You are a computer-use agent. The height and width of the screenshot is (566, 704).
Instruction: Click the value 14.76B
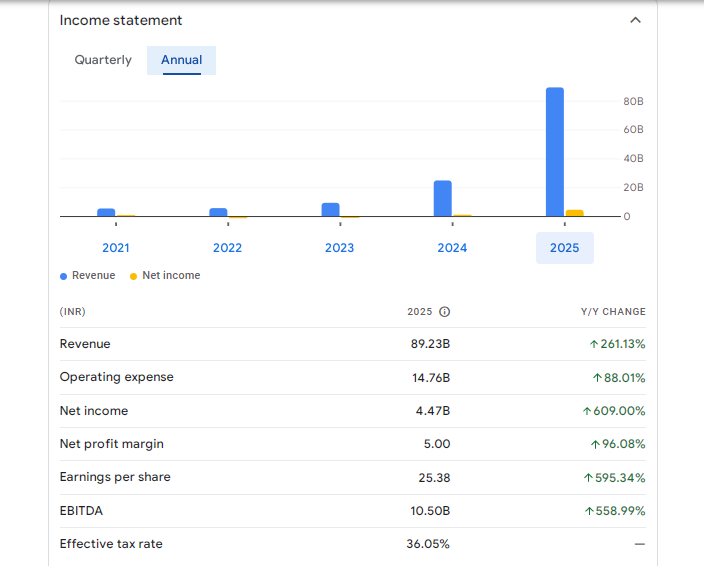(x=431, y=378)
